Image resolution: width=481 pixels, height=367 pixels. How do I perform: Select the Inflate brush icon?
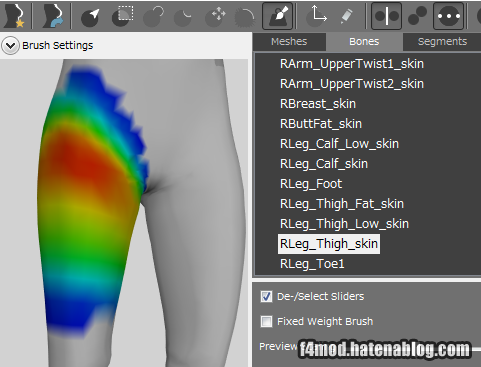[x=154, y=17]
